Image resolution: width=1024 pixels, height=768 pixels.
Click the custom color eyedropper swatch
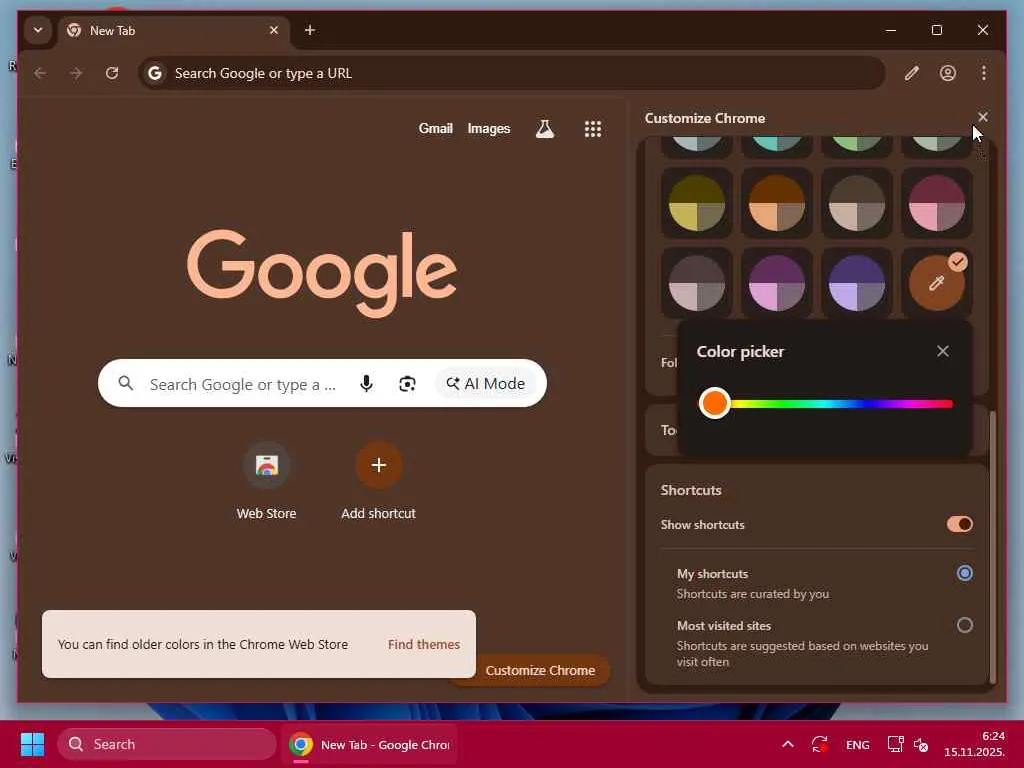(x=936, y=283)
